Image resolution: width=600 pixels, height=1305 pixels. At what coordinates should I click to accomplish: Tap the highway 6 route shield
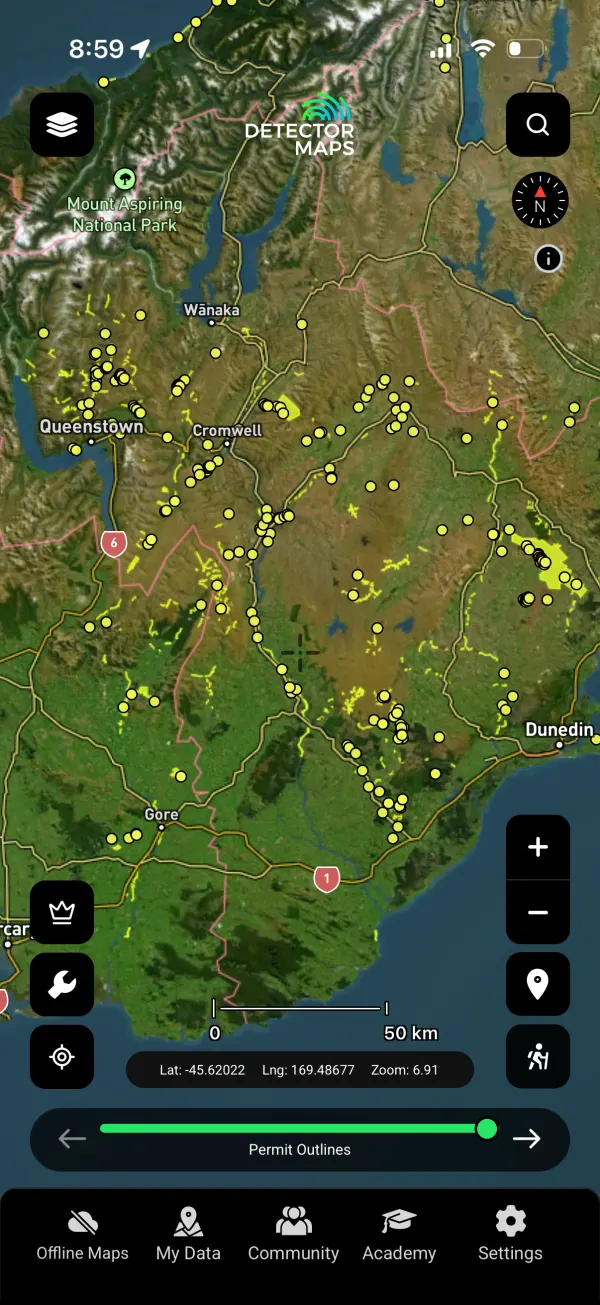(x=114, y=545)
